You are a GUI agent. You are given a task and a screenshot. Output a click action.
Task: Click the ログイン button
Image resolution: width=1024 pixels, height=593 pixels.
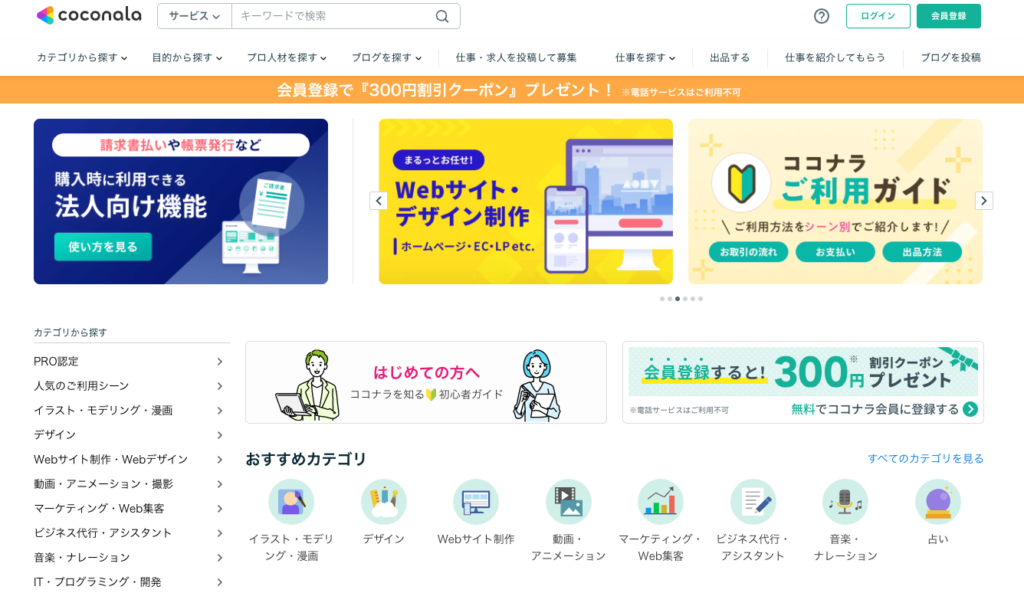pyautogui.click(x=878, y=16)
